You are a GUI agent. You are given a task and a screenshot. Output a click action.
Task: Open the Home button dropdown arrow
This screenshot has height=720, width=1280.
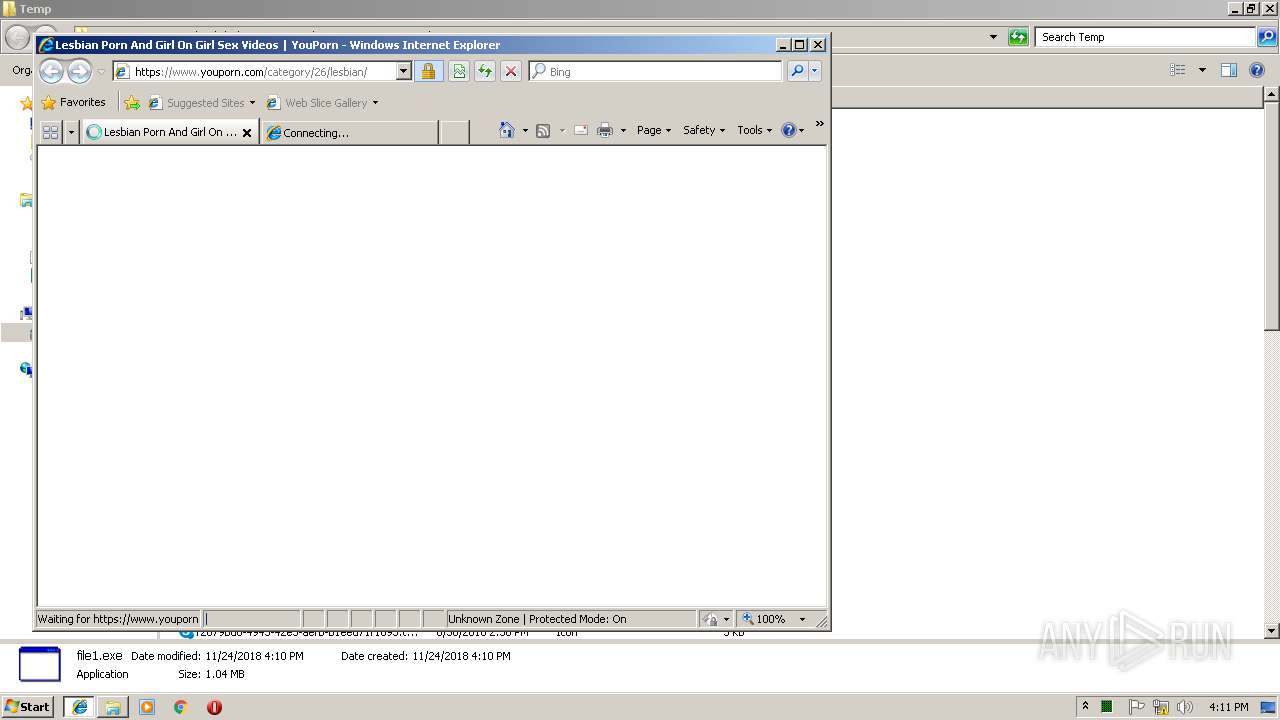(525, 130)
